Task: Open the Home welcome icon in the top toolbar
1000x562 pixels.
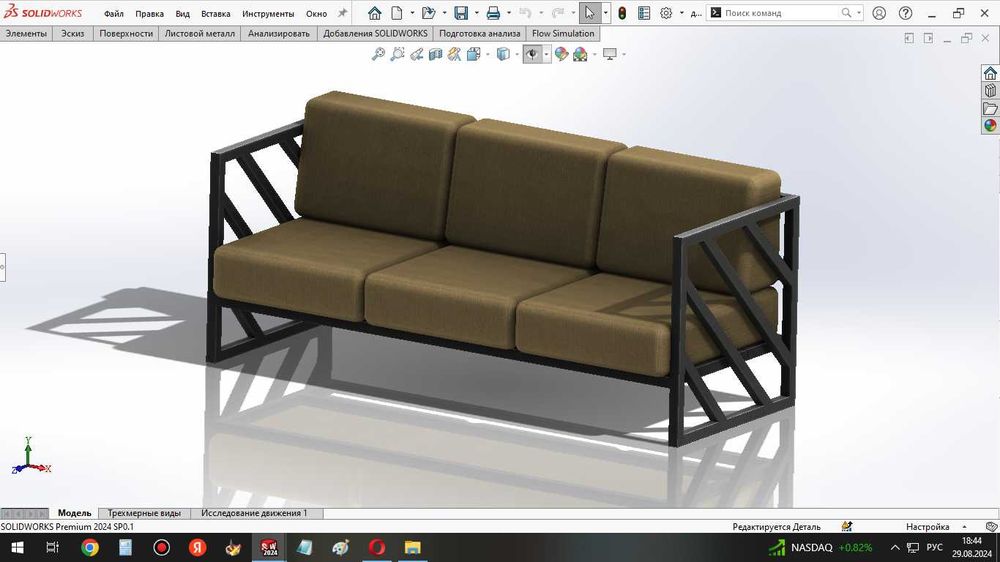Action: click(x=374, y=13)
